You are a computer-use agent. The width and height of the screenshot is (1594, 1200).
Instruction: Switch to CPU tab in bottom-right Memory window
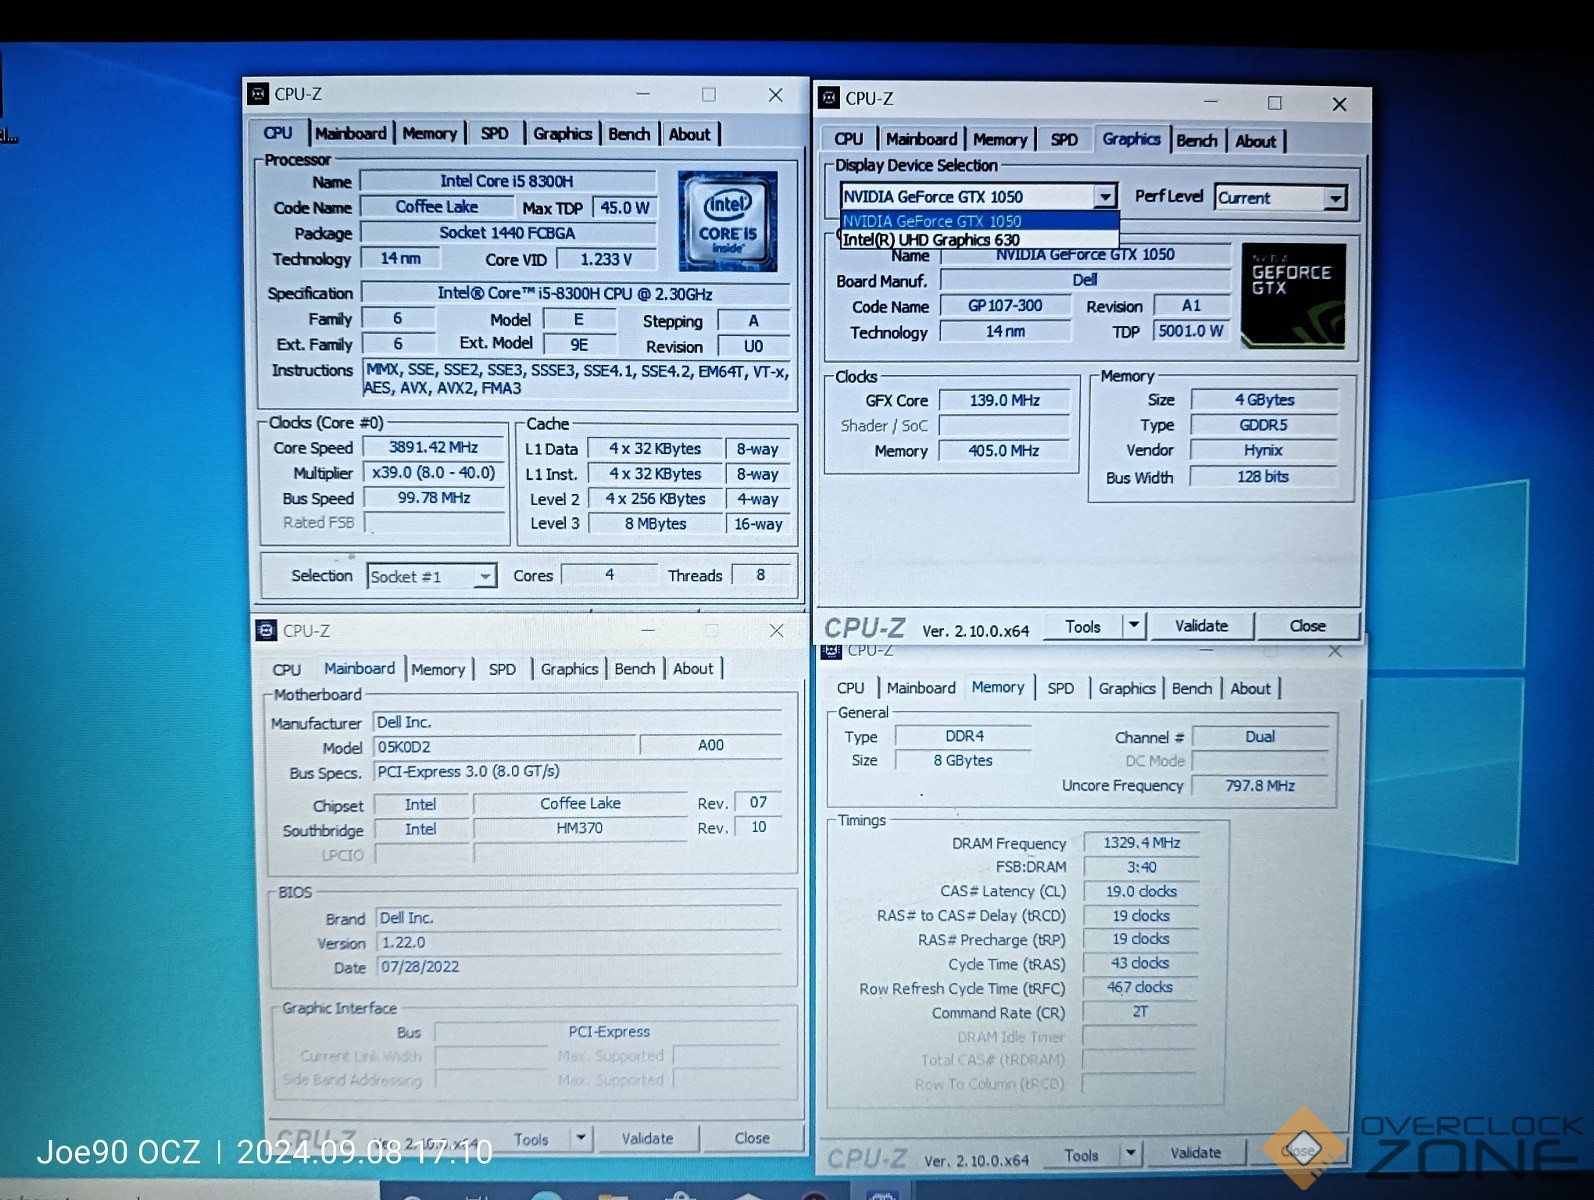point(851,688)
